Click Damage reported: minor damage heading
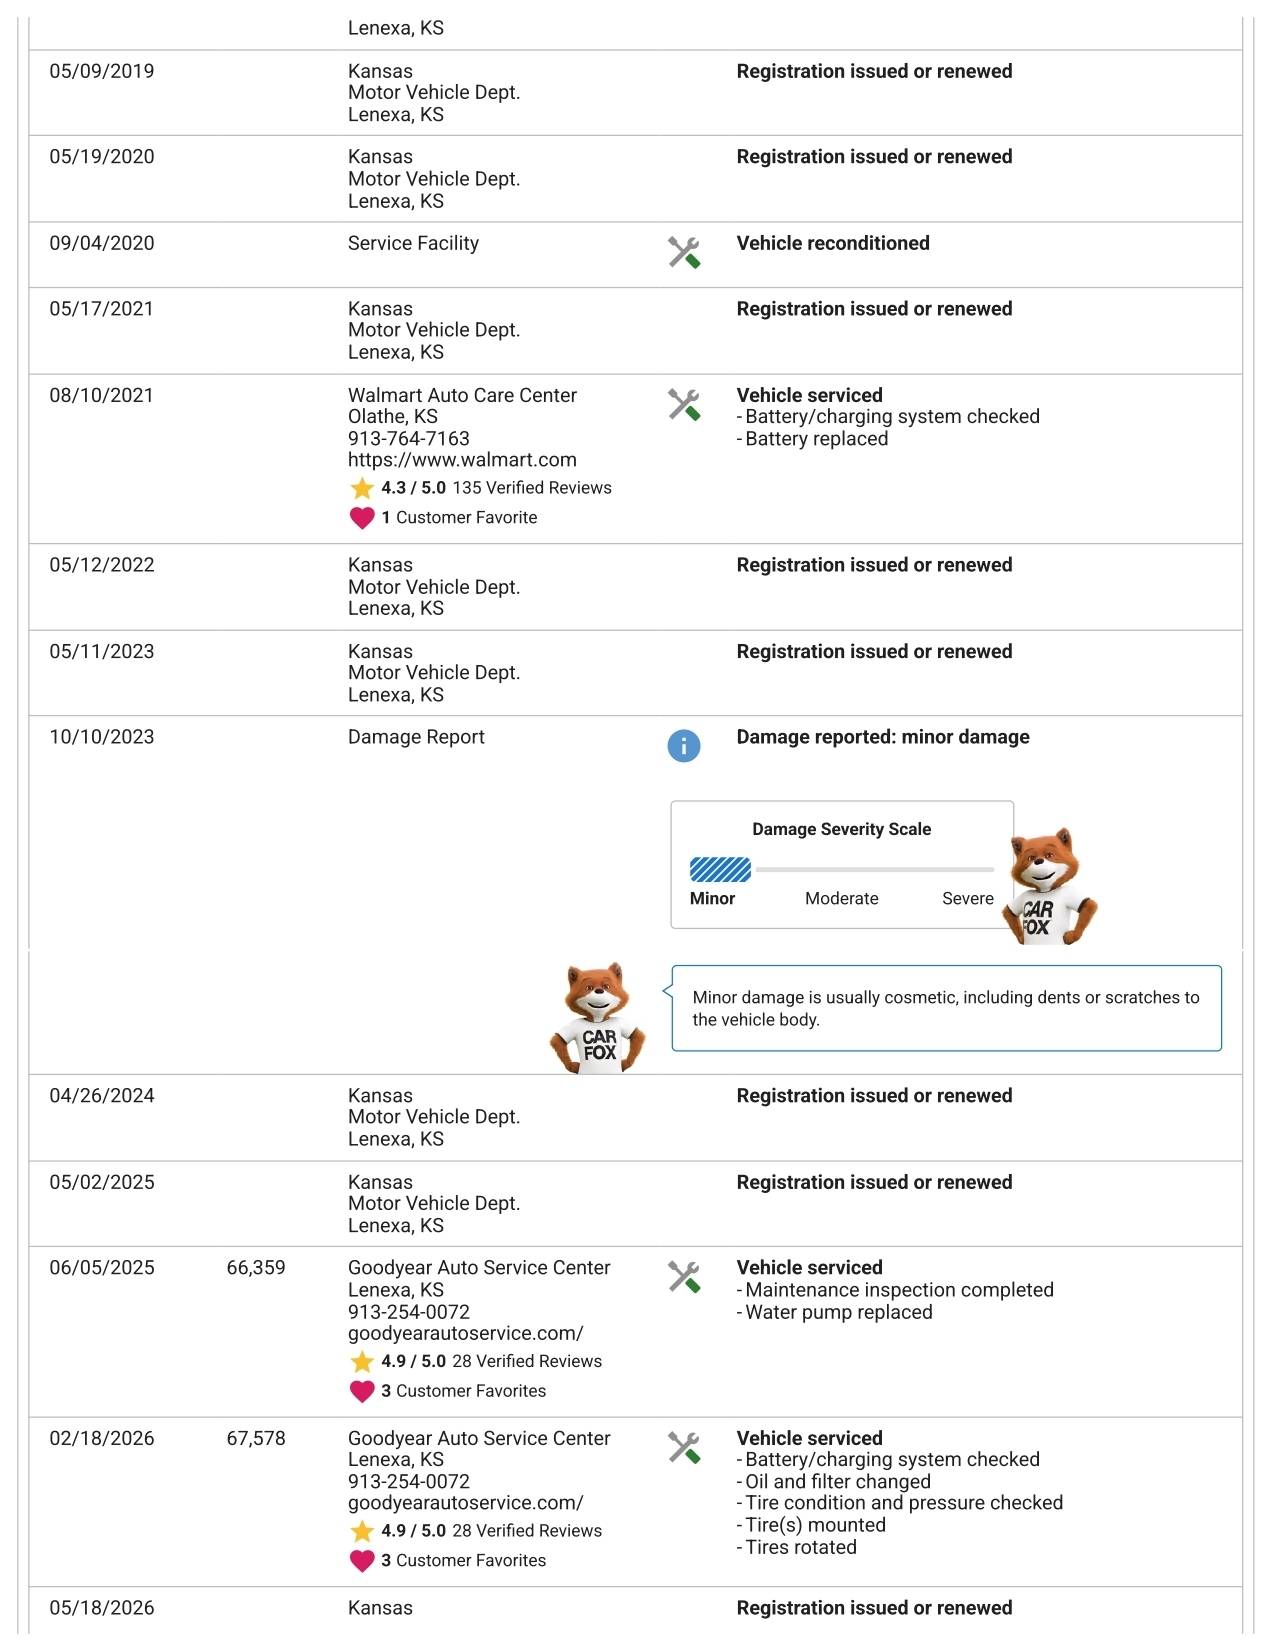The width and height of the screenshot is (1275, 1650). pyautogui.click(x=883, y=737)
